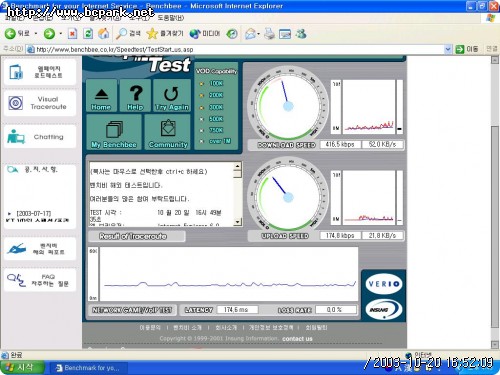The height and width of the screenshot is (375, 500).
Task: Click the browser Refresh toolbar icon
Action: point(88,33)
